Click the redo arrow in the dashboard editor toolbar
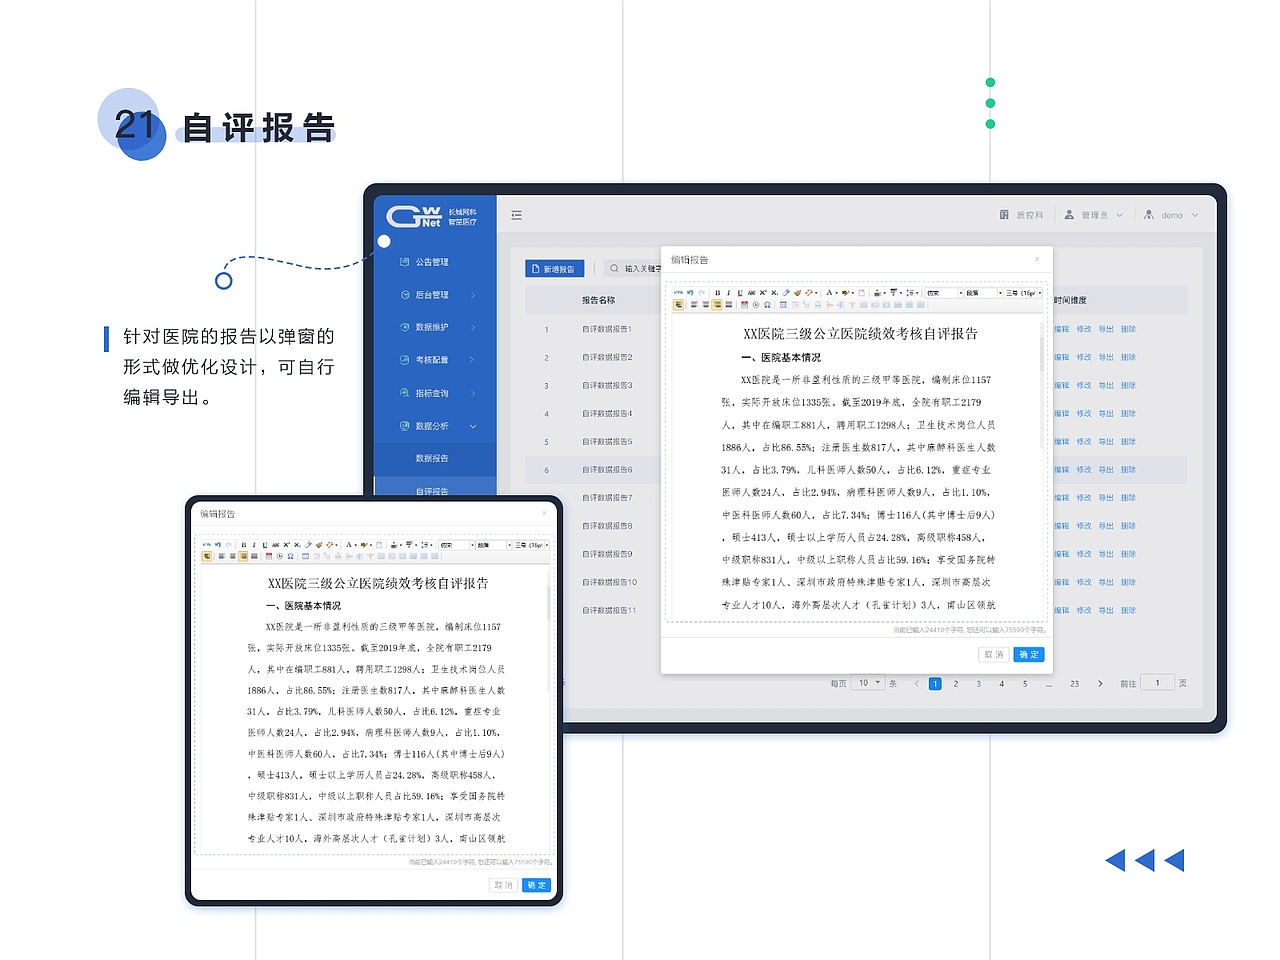Viewport: 1280px width, 960px height. 701,293
